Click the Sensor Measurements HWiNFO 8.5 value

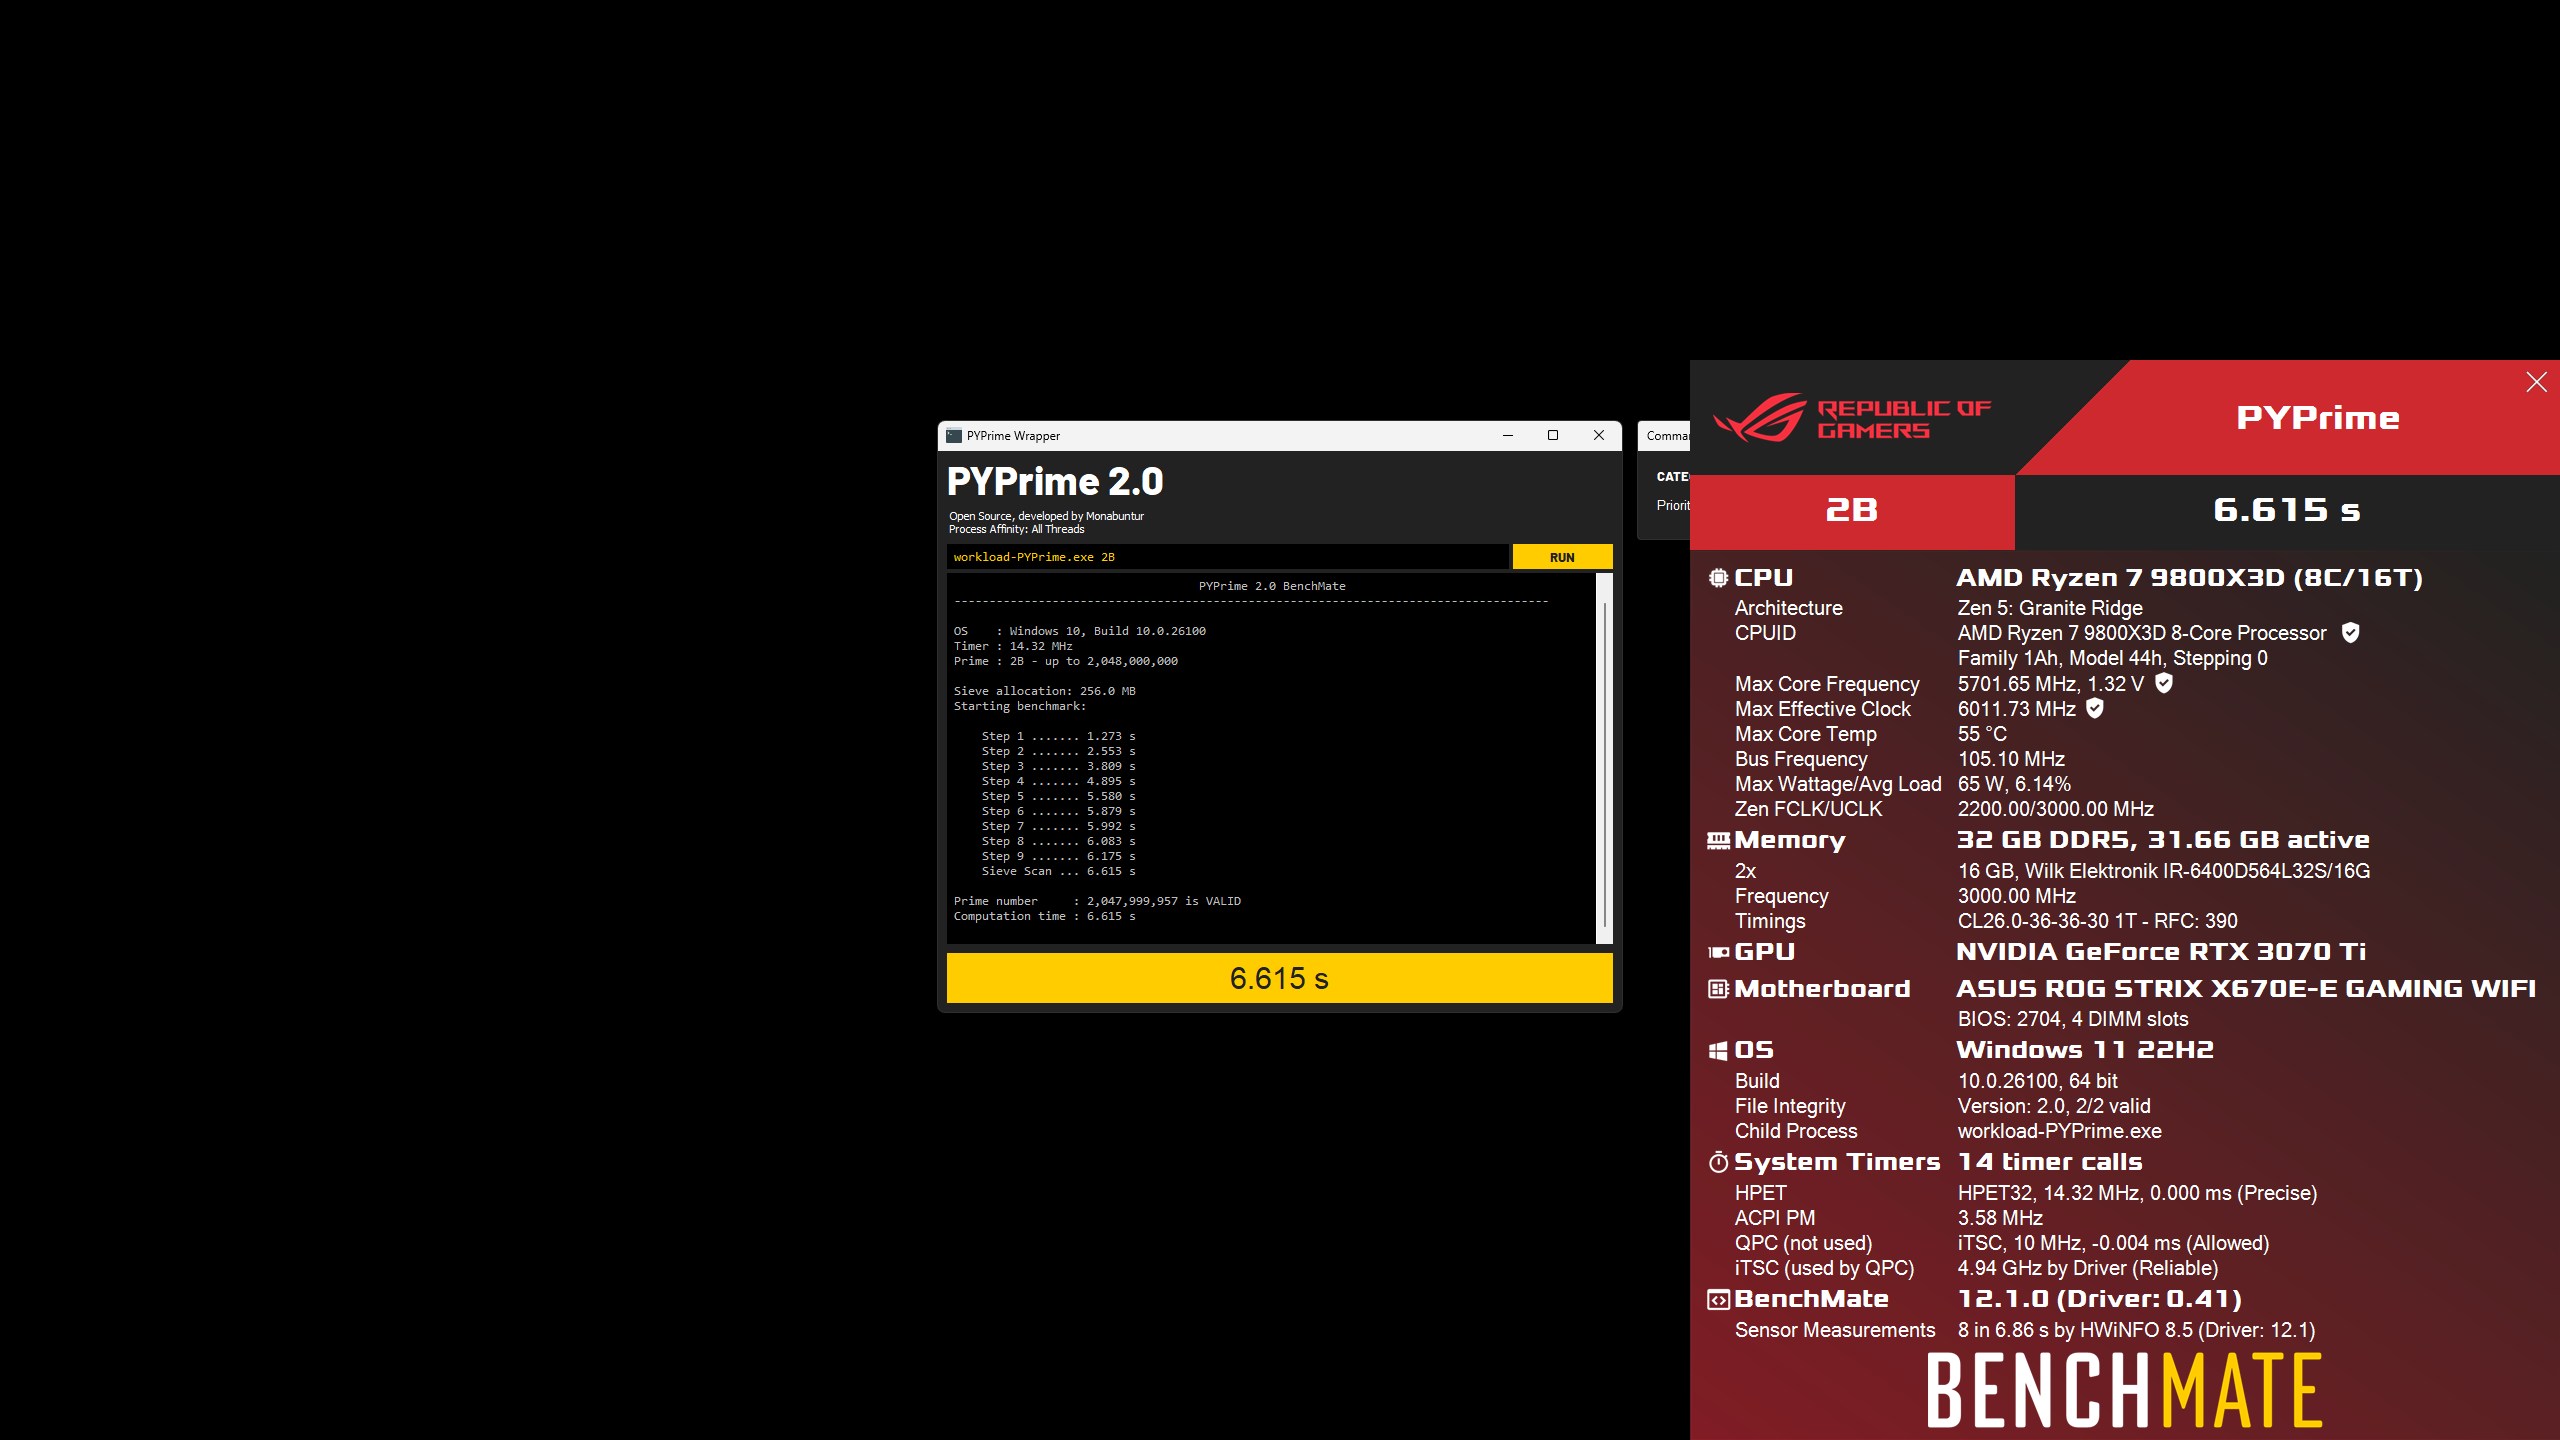coord(2136,1330)
